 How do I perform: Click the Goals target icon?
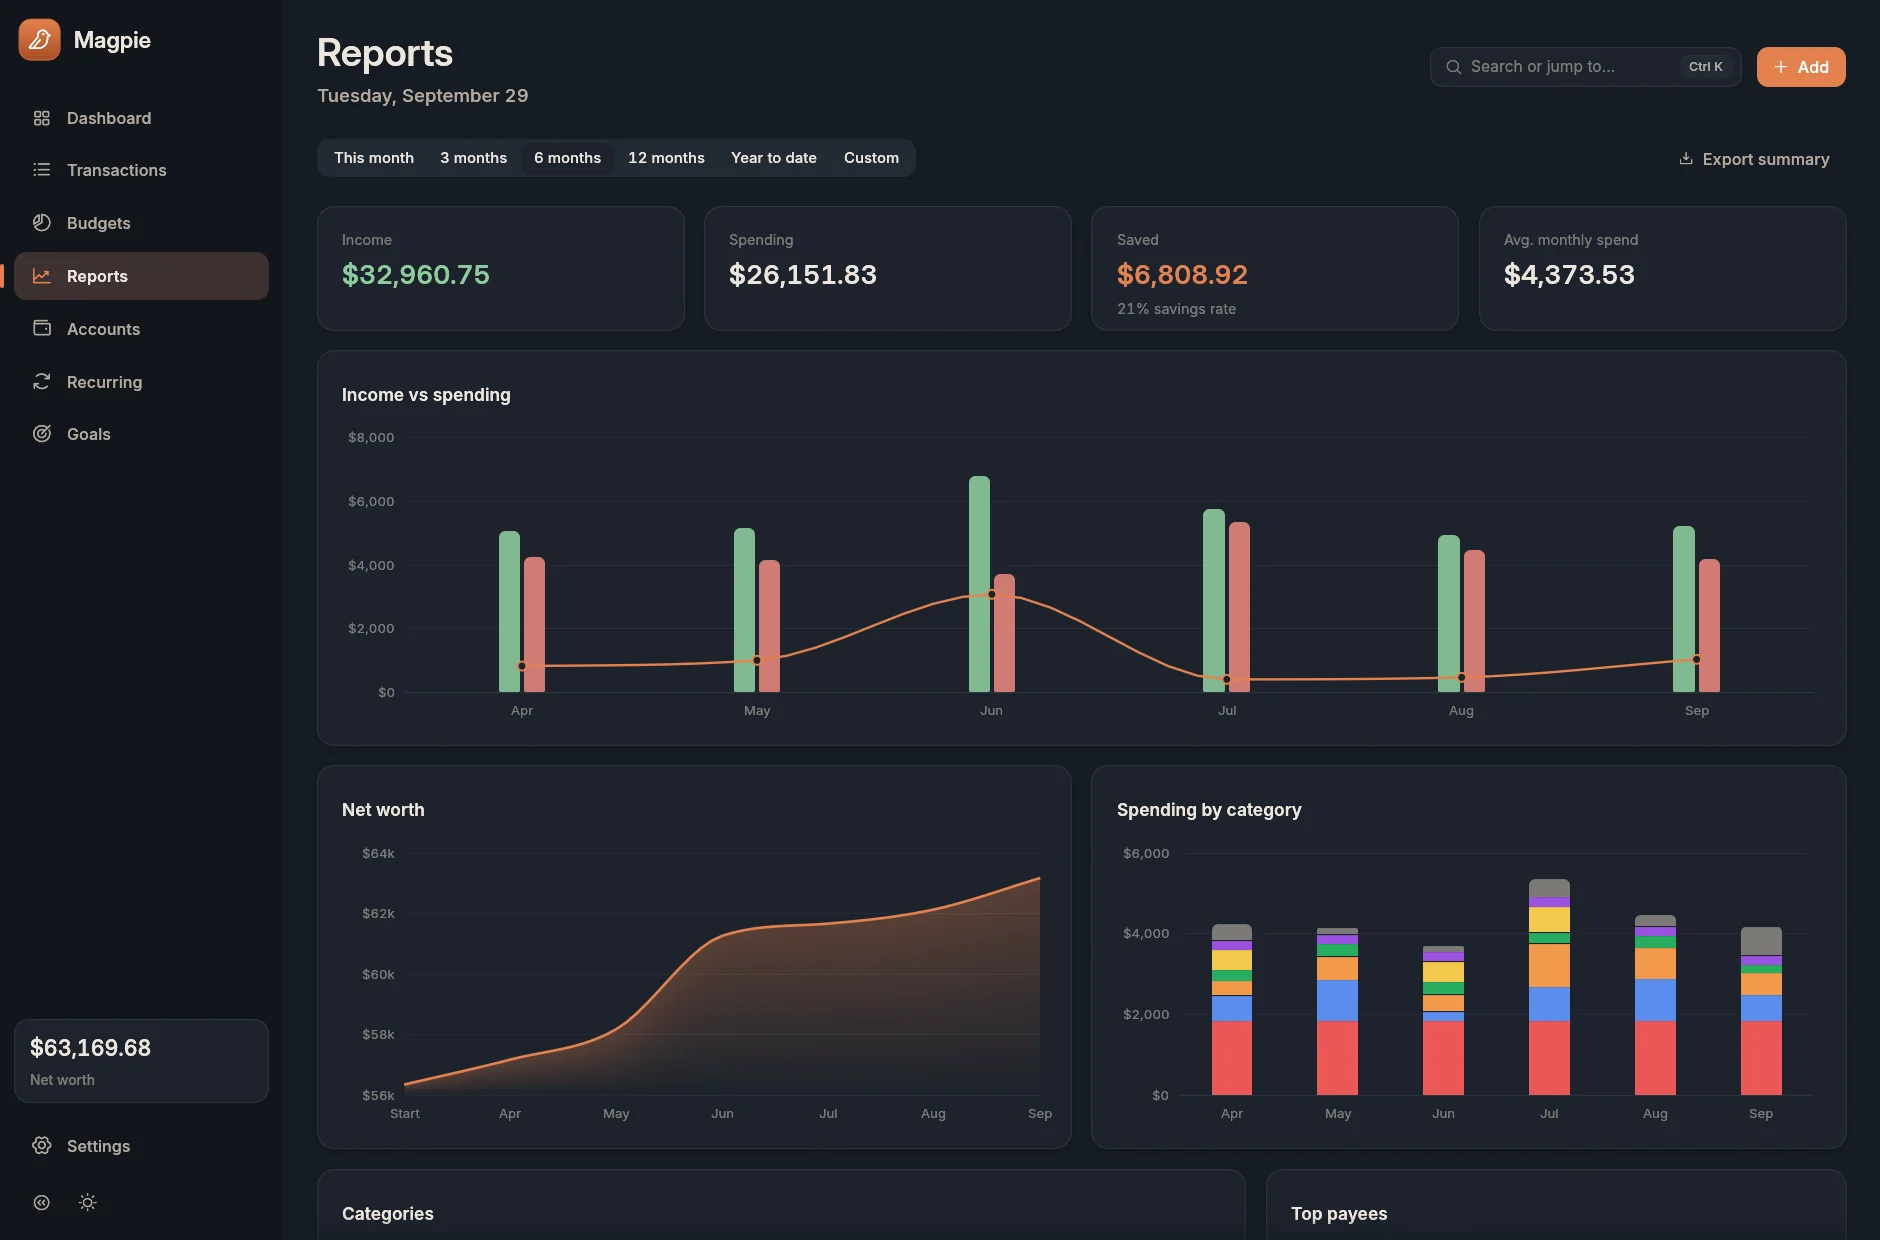pos(41,434)
